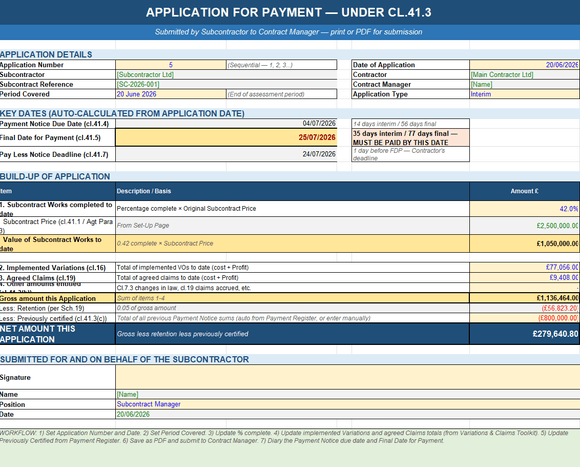Select '1 day before FDP' deadline note
Image resolution: width=580 pixels, height=467 pixels.
[x=411, y=154]
